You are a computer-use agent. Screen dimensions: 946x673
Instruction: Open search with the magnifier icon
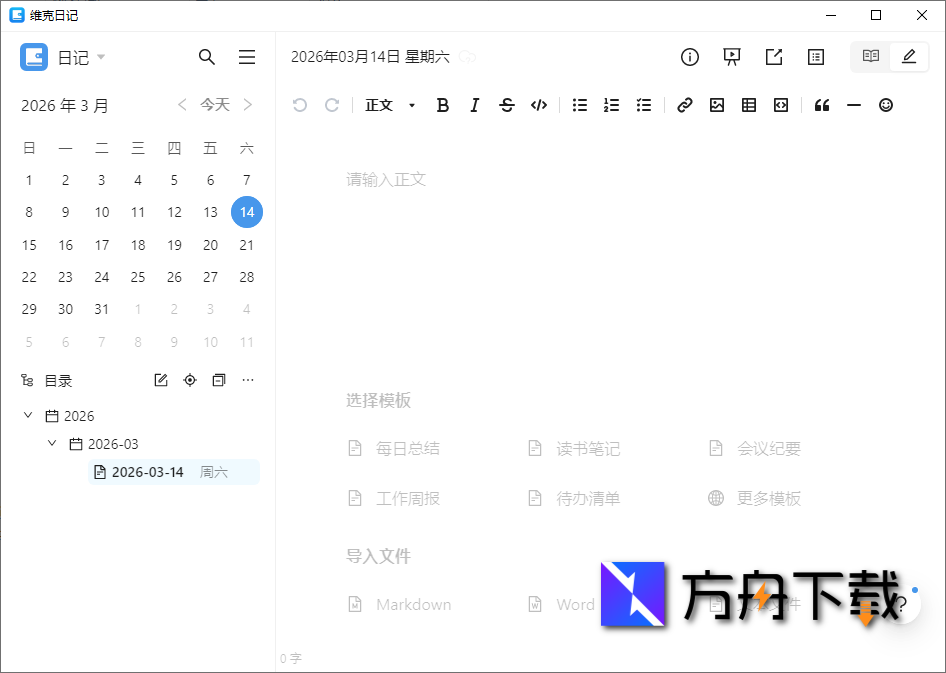207,57
